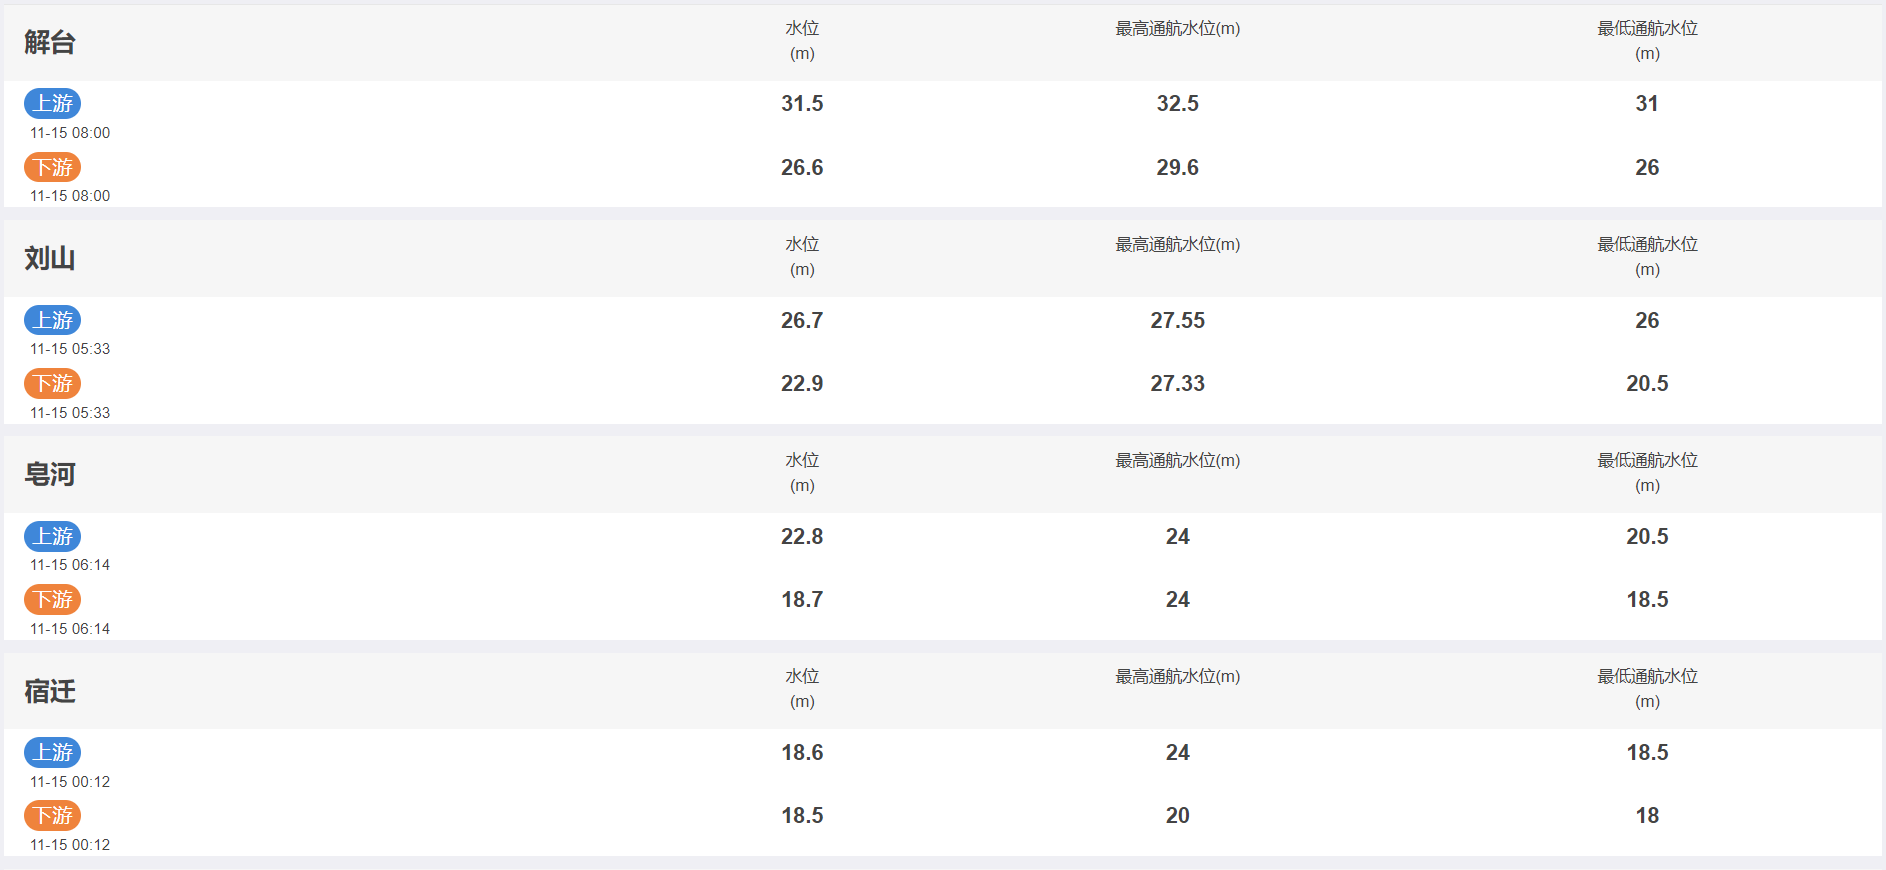Click the 解台 station heading
Screen dimensions: 1886x870
pos(50,42)
